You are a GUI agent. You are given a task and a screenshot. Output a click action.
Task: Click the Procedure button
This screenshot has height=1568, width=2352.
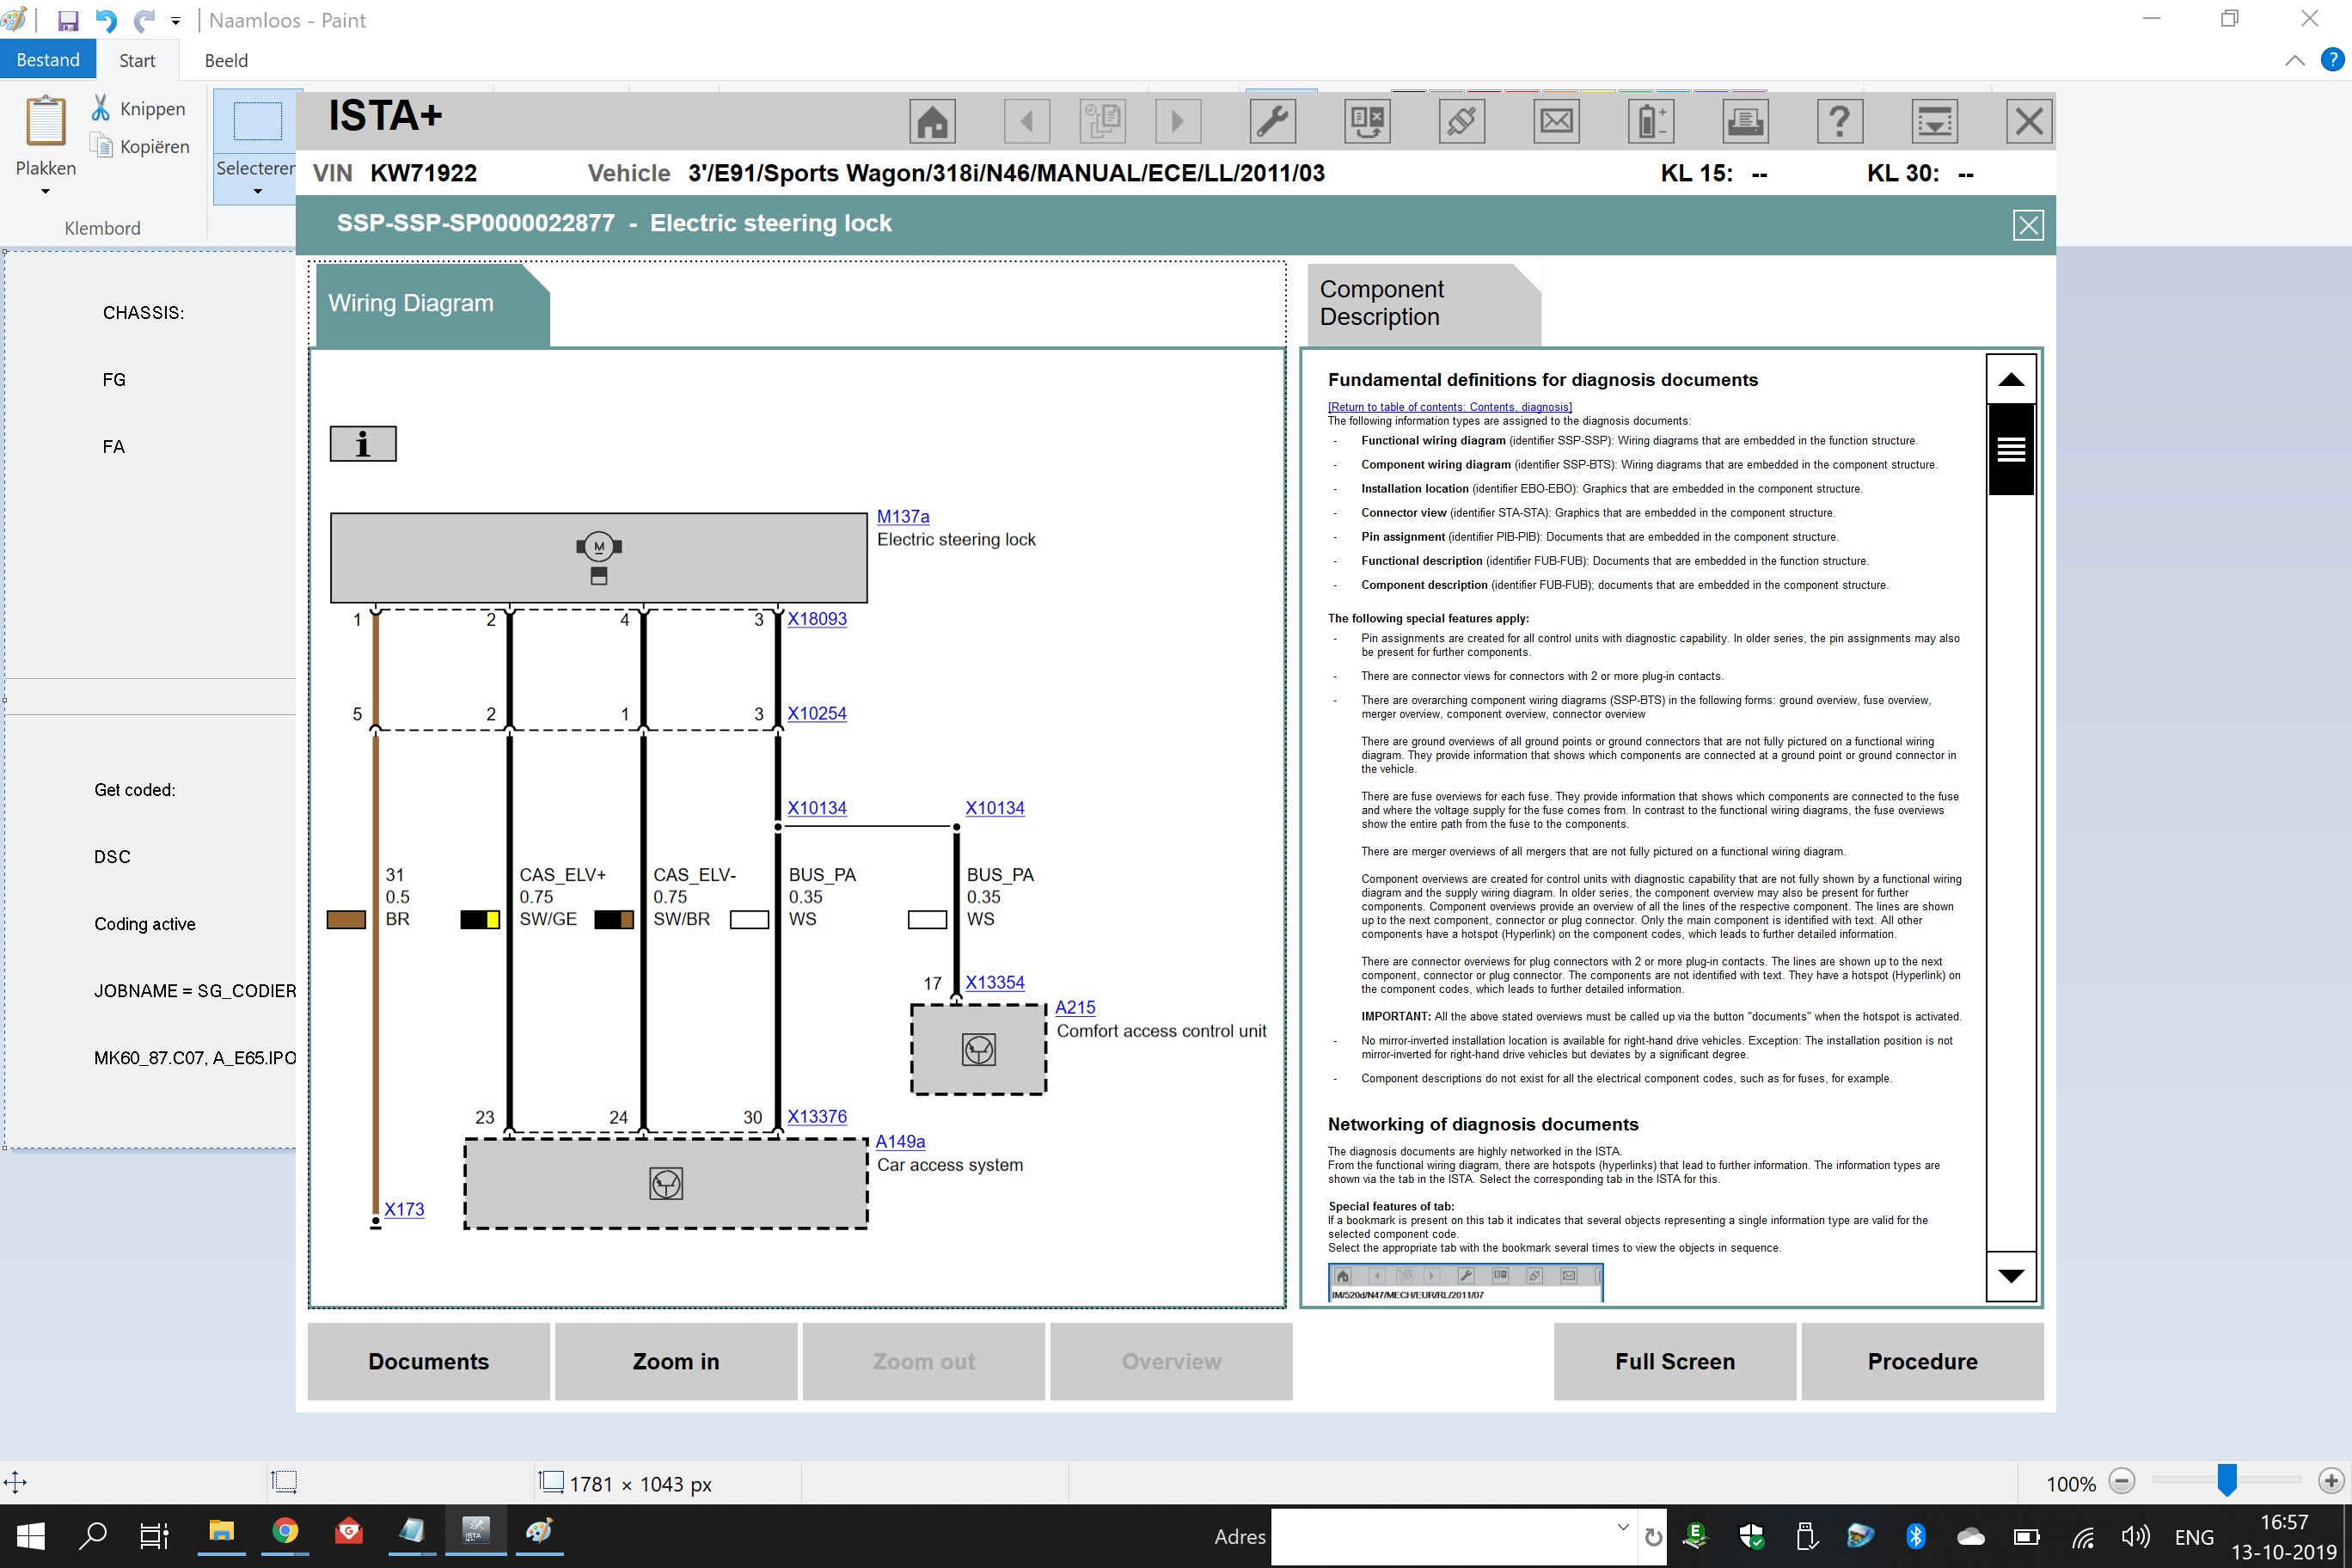1922,1361
